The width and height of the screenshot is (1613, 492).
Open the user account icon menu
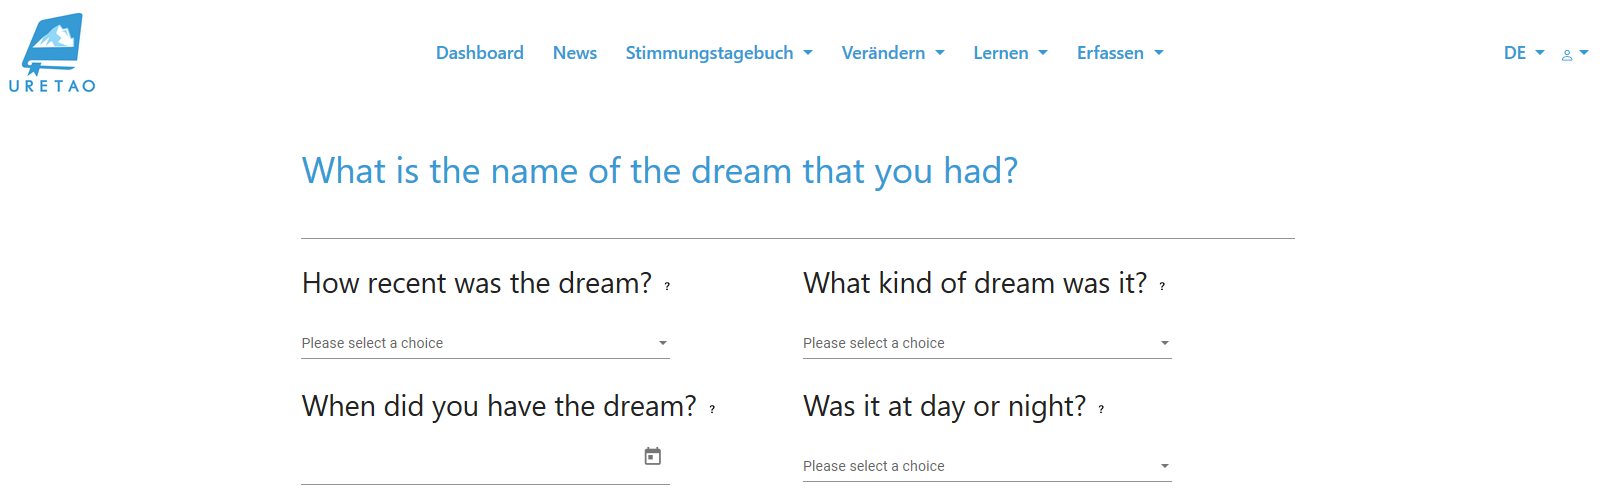point(1574,54)
